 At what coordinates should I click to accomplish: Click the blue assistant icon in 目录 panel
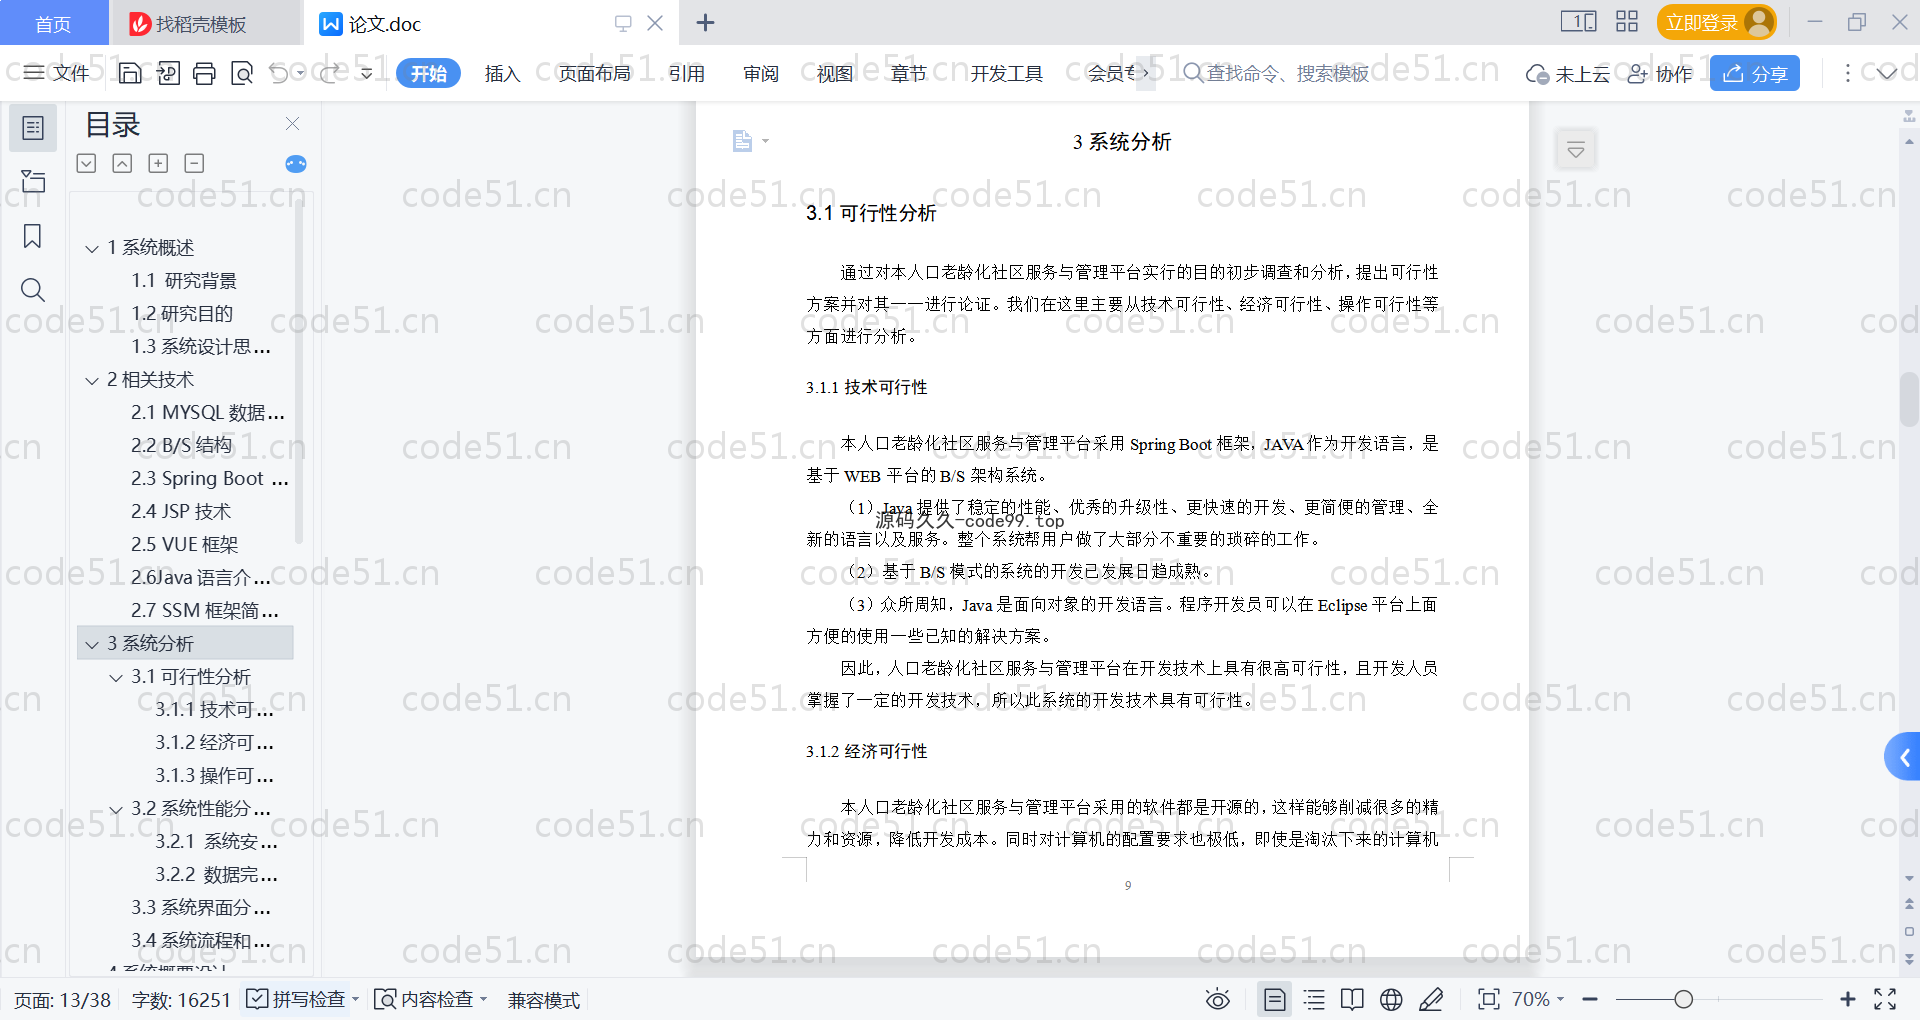click(296, 164)
